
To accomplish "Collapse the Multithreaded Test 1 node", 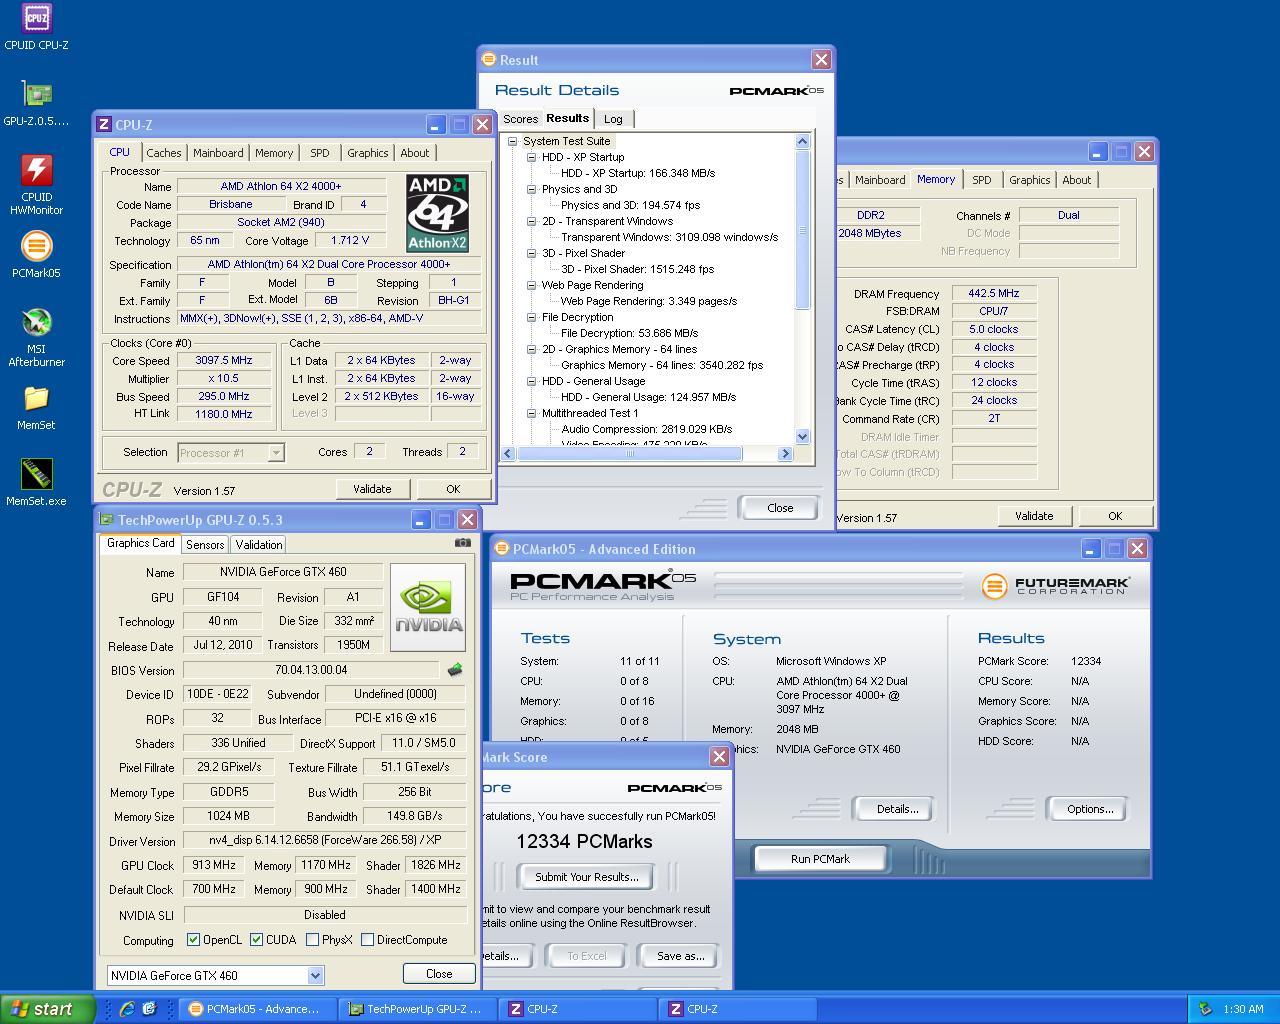I will 532,413.
